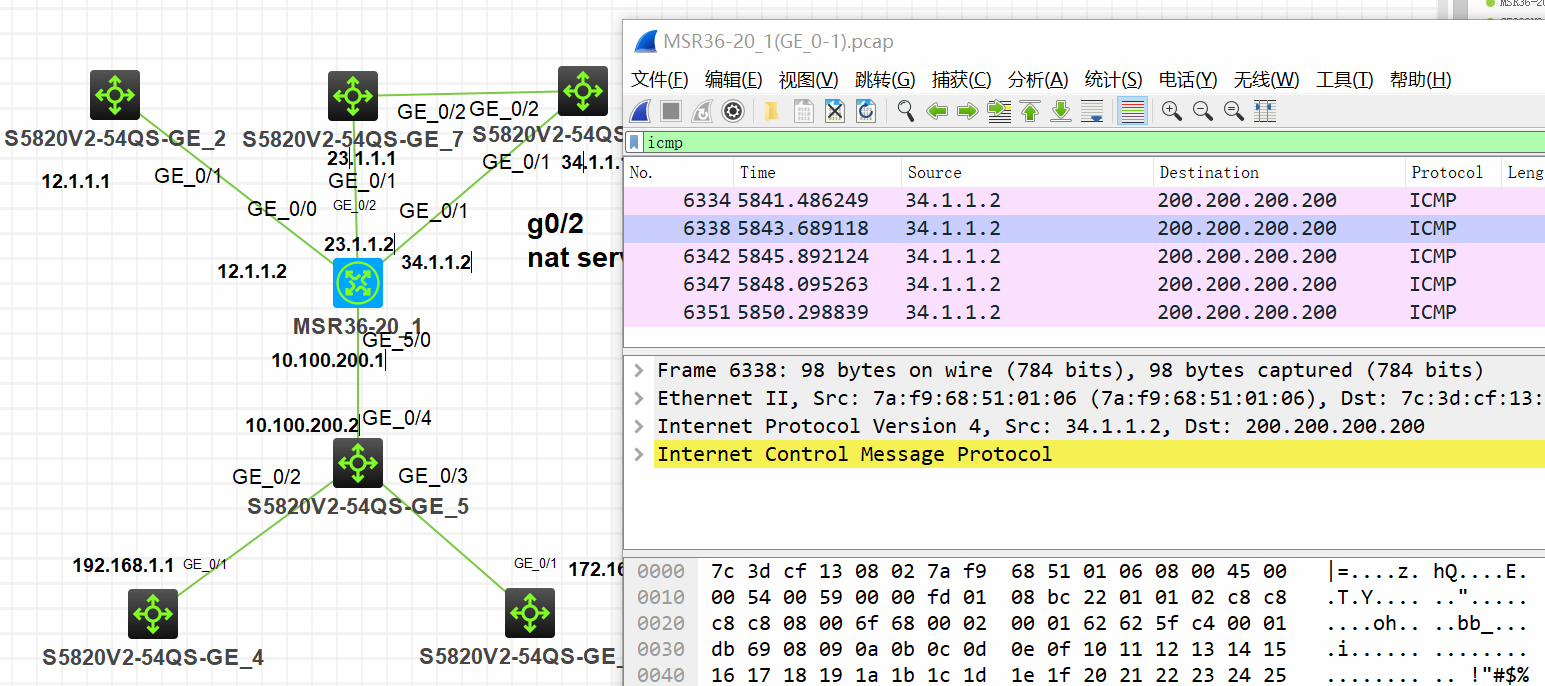Open the 电话(Y) menu

1188,80
